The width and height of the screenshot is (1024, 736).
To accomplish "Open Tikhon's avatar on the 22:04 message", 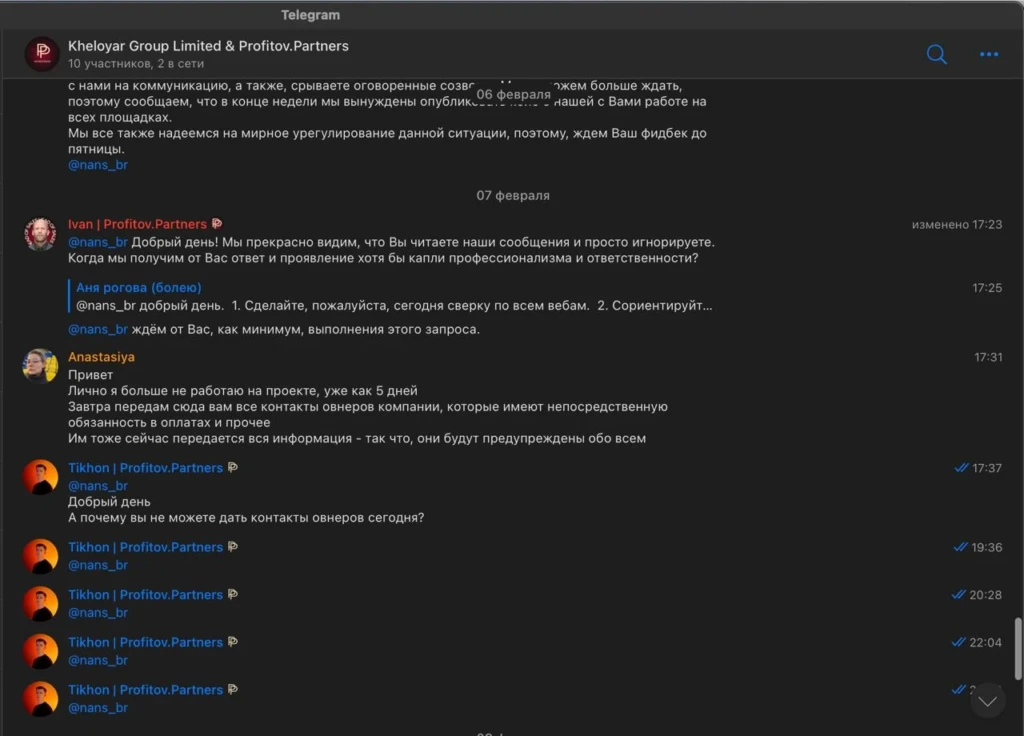I will [40, 651].
